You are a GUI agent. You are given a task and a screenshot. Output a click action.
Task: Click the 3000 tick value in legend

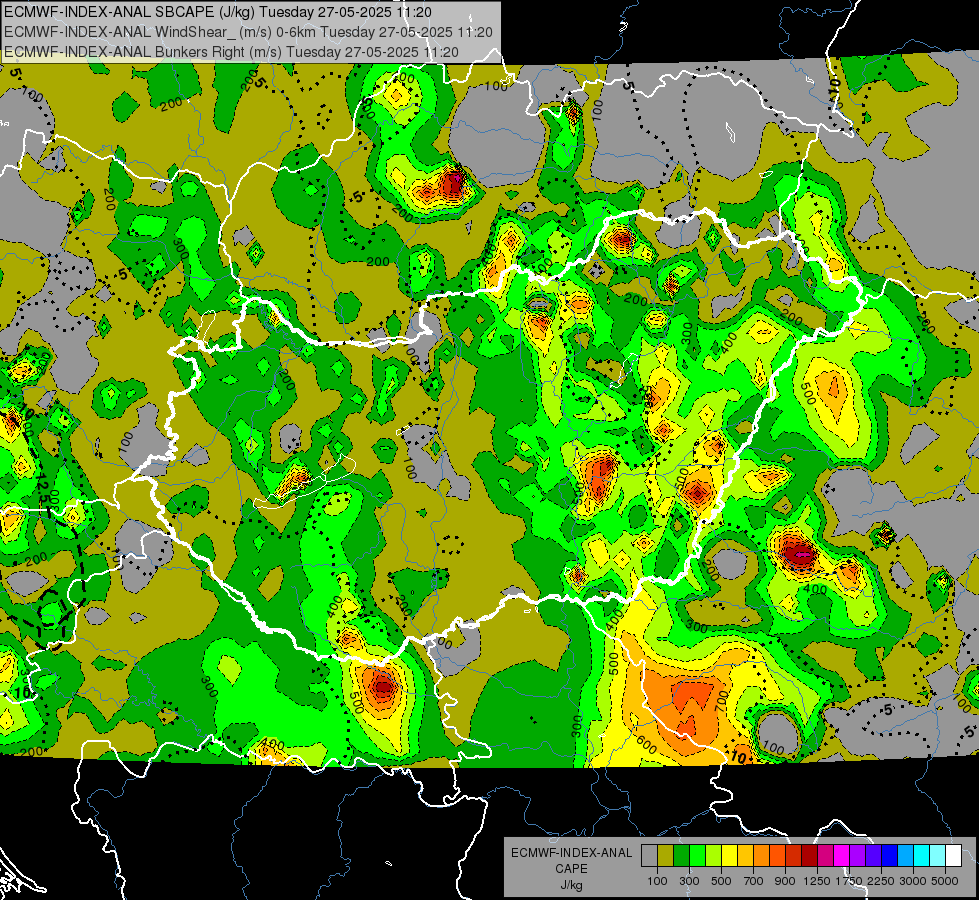pyautogui.click(x=913, y=881)
